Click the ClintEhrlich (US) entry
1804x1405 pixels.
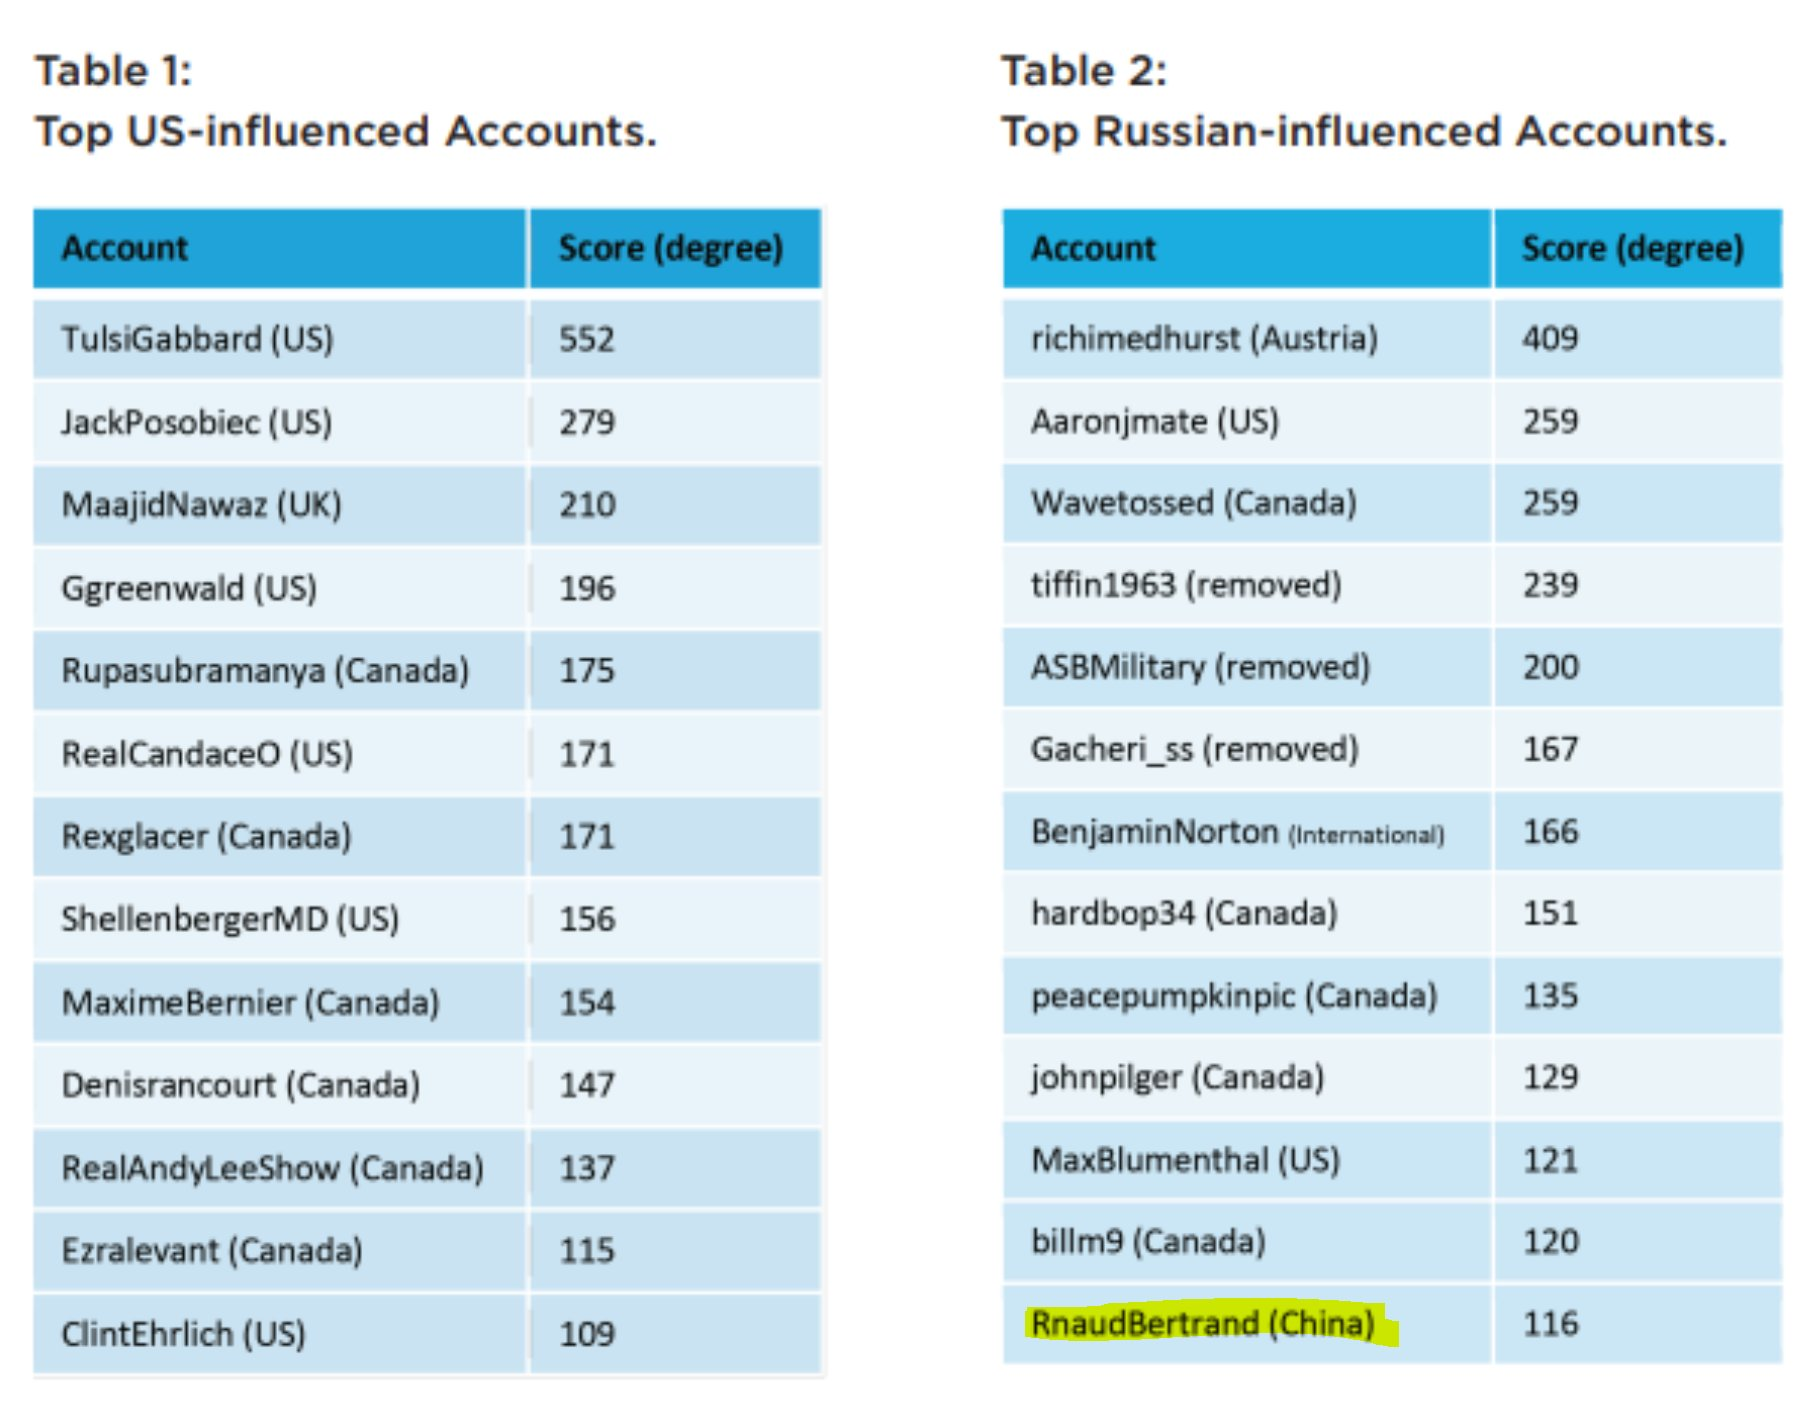tap(183, 1333)
